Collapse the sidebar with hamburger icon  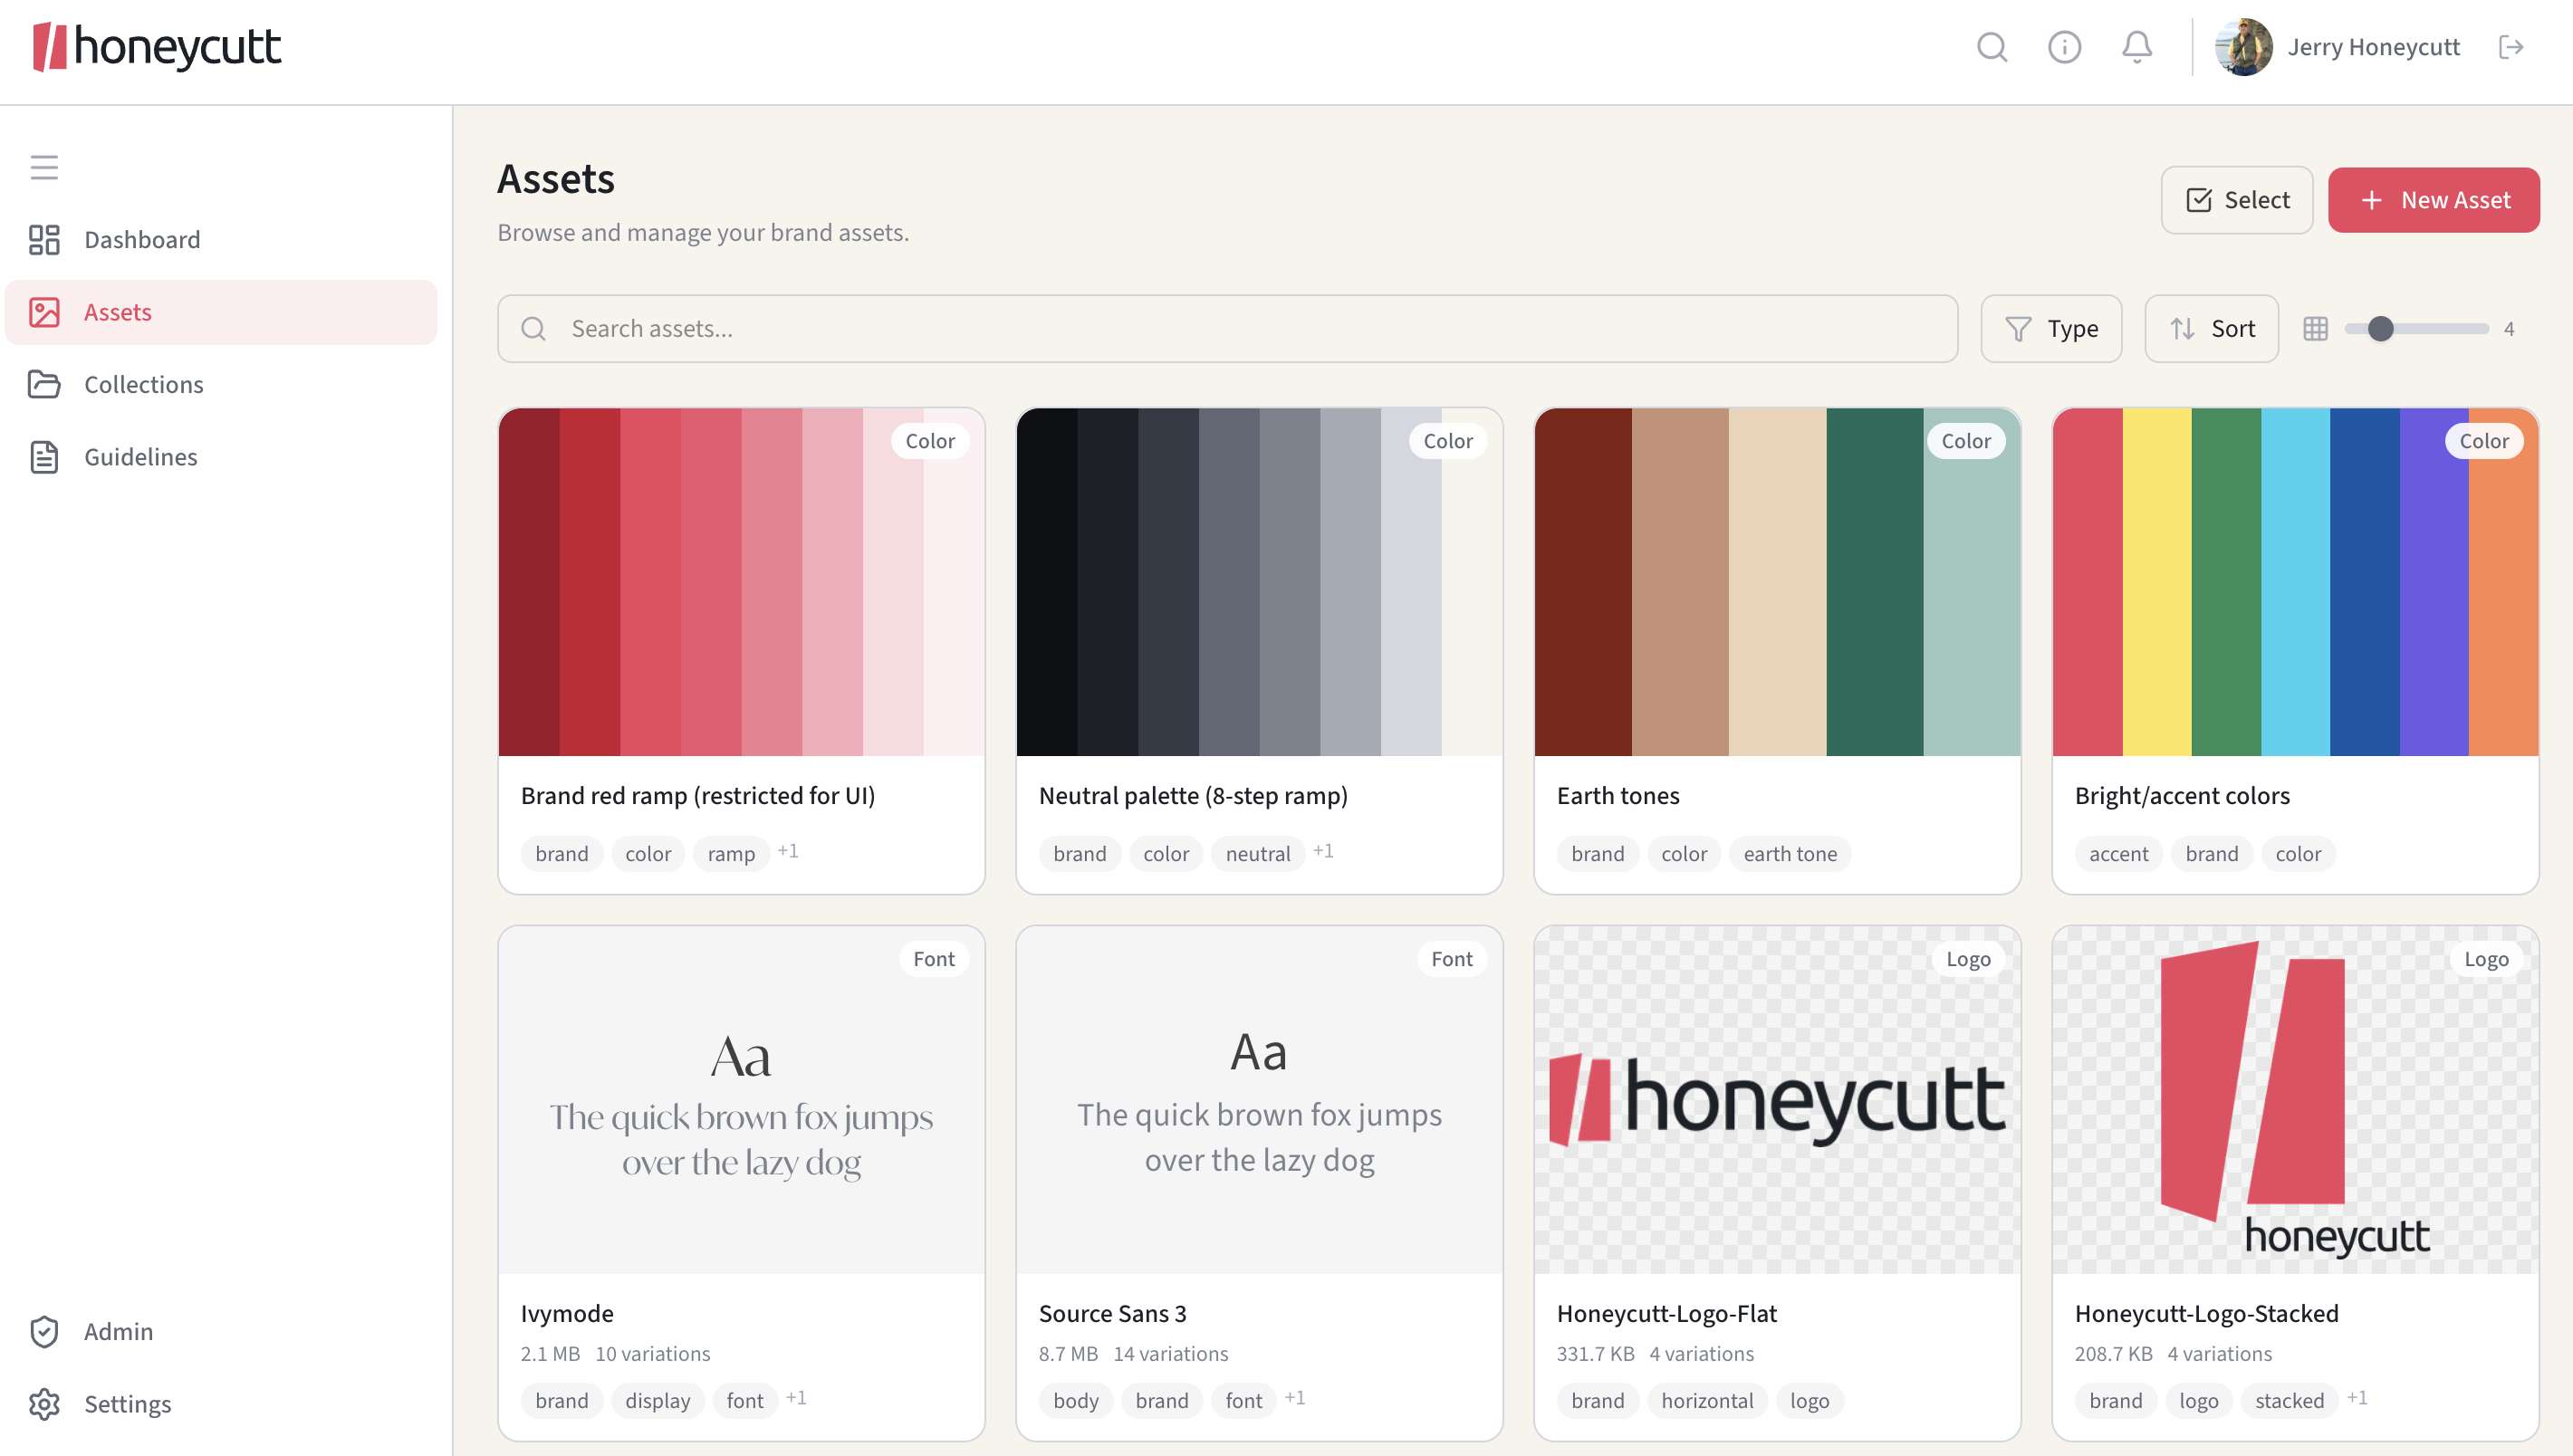(44, 167)
